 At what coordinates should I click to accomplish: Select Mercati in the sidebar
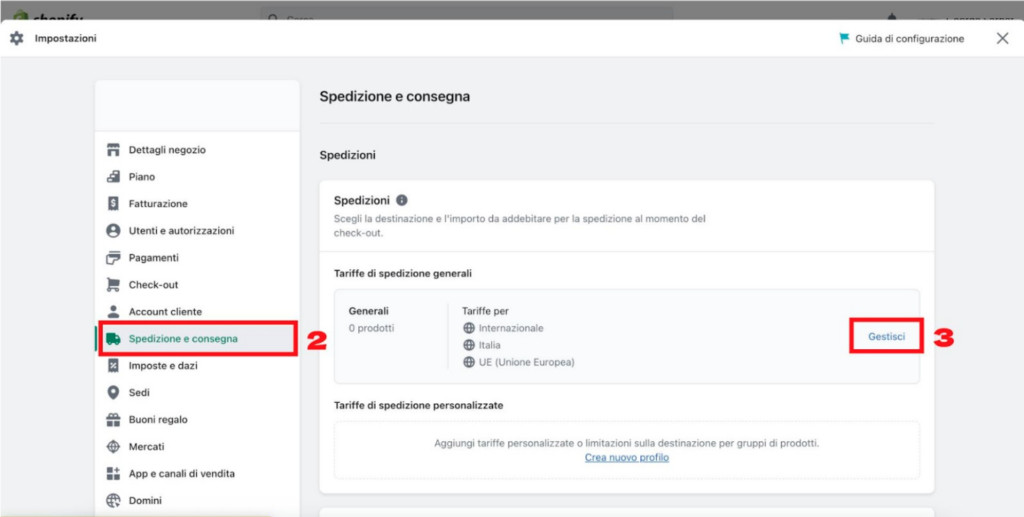[x=146, y=447]
